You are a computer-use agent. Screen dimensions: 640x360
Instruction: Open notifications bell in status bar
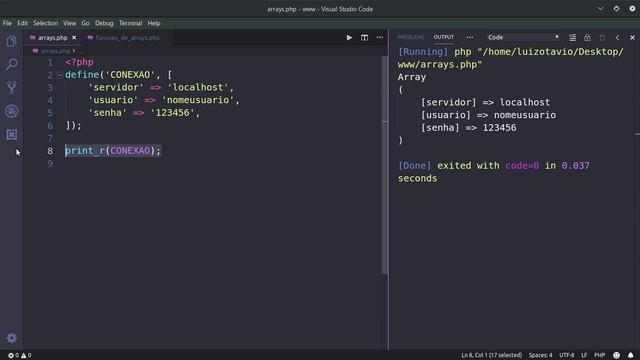pos(631,355)
